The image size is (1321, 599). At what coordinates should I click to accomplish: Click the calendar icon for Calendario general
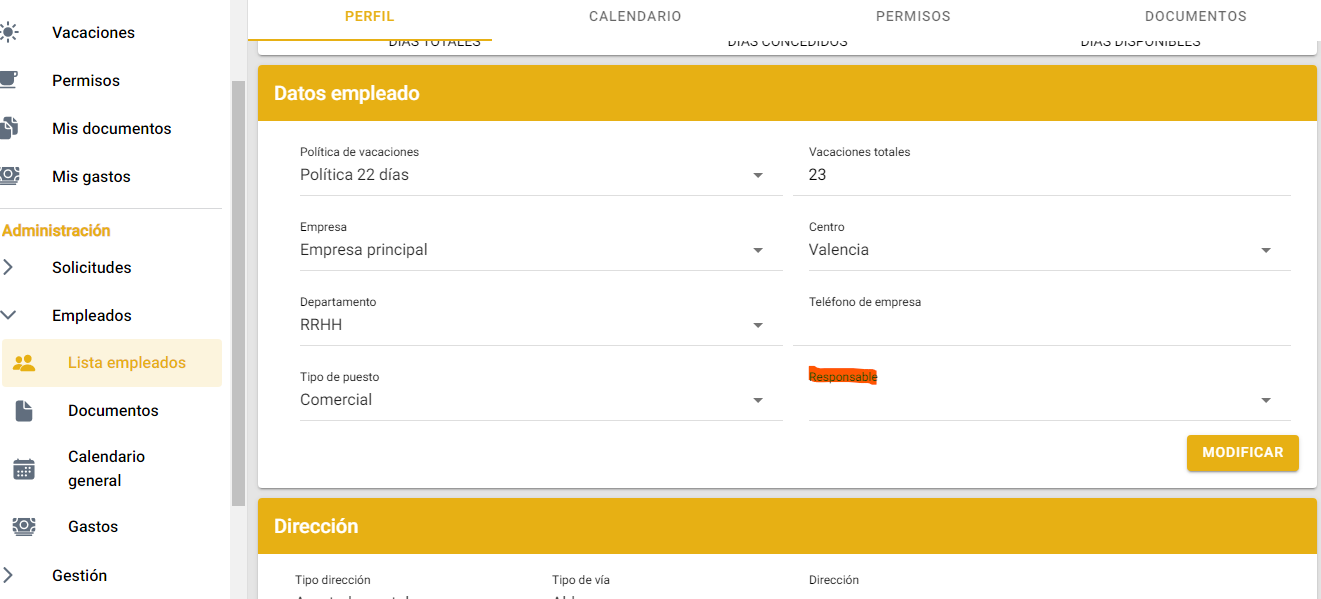24,468
